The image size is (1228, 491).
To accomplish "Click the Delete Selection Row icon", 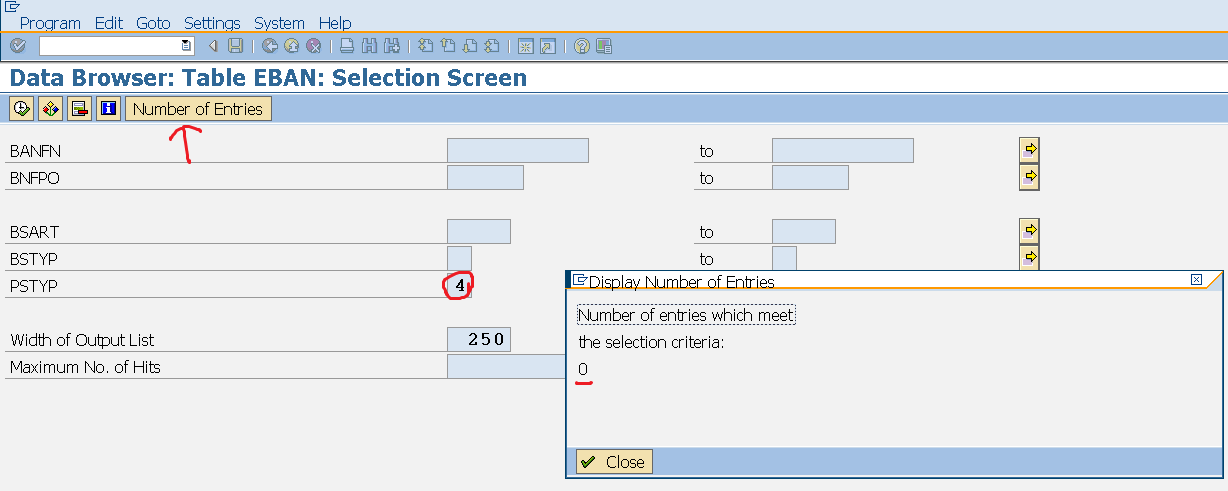I will click(x=80, y=109).
